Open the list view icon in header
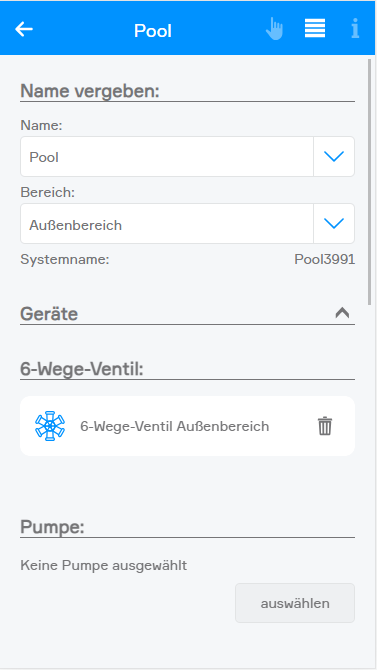 click(315, 29)
